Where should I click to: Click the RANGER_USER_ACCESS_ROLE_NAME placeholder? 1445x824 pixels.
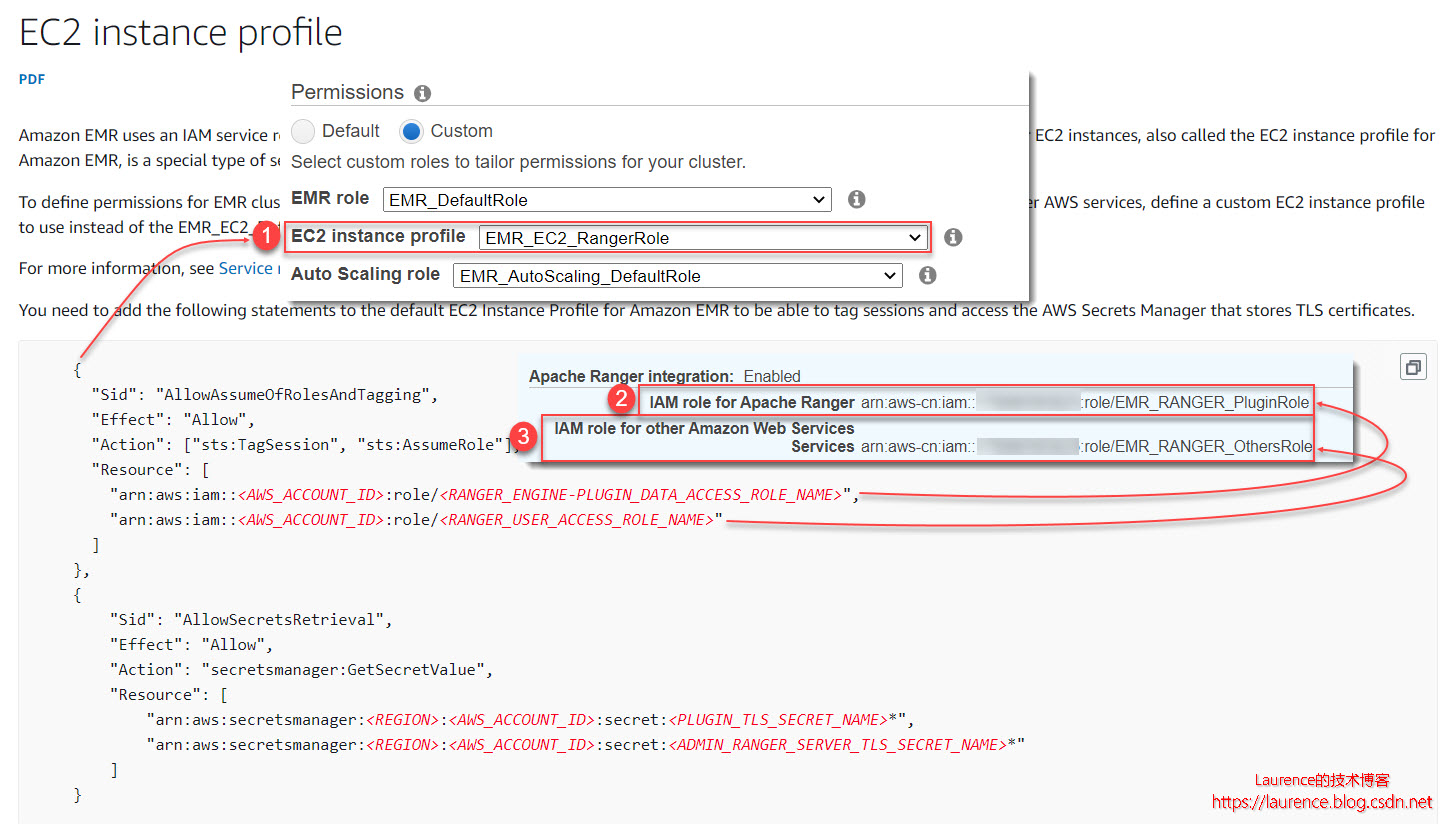click(x=577, y=519)
